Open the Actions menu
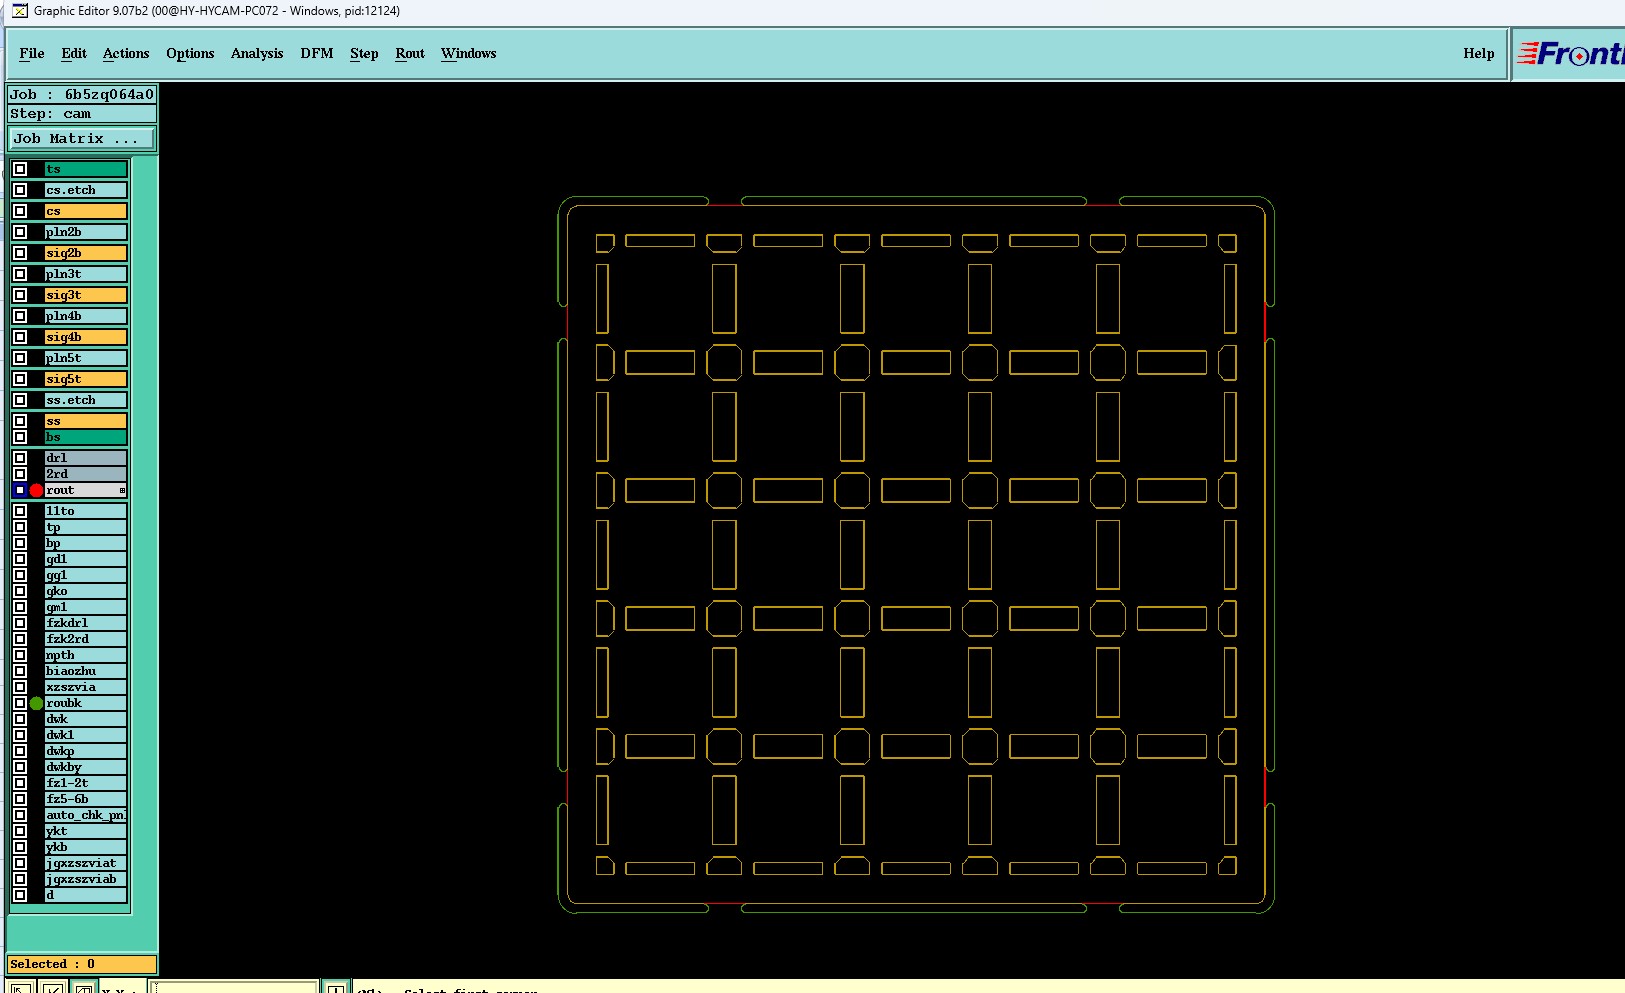 (x=126, y=53)
